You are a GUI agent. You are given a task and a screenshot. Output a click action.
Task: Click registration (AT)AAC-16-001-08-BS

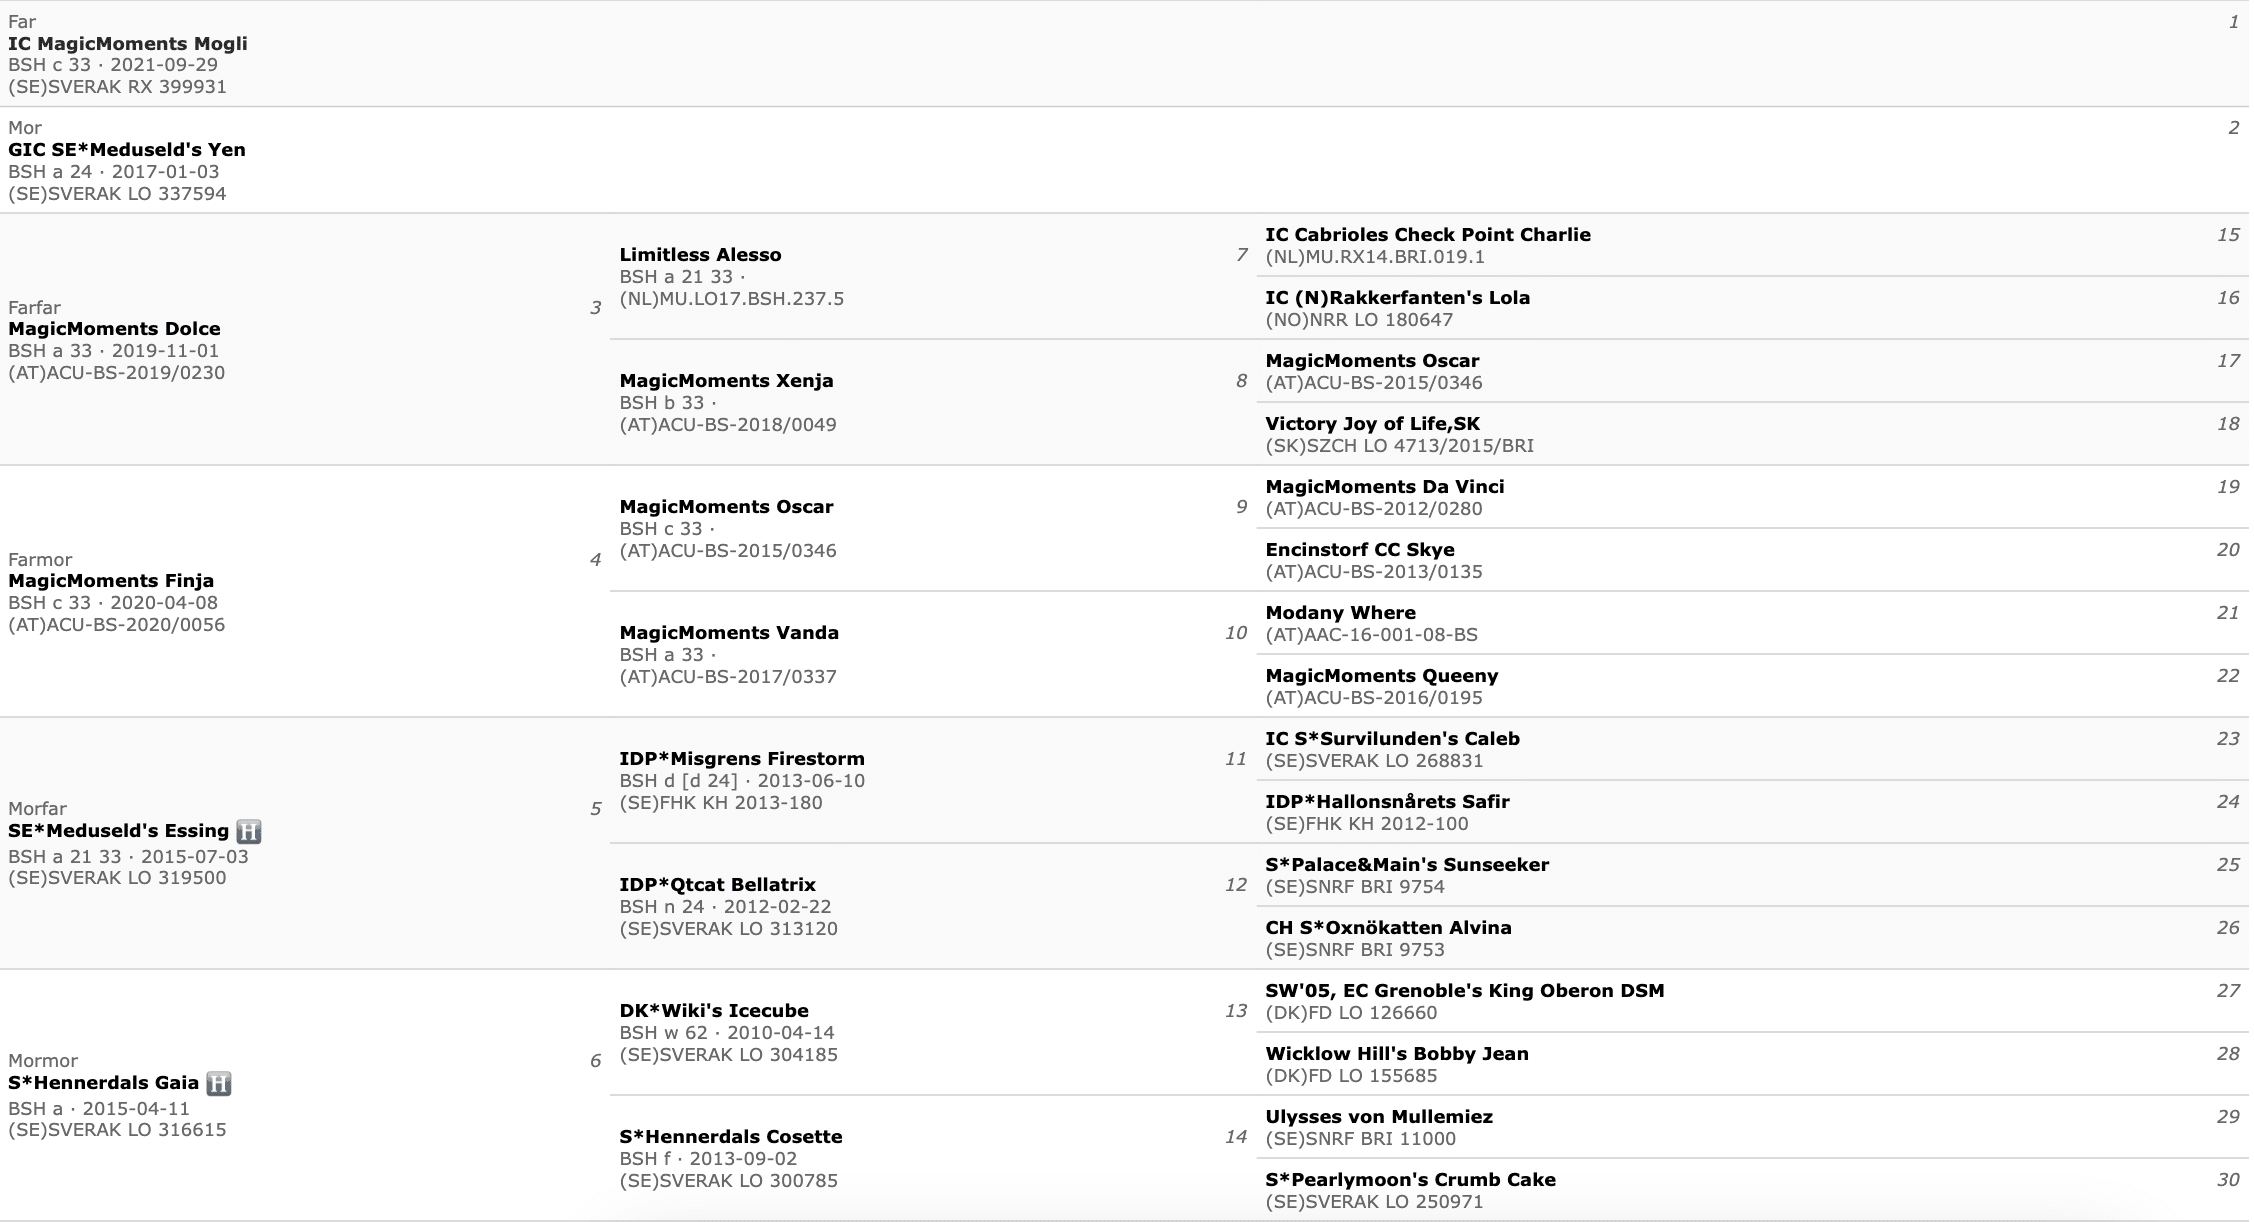tap(1371, 635)
